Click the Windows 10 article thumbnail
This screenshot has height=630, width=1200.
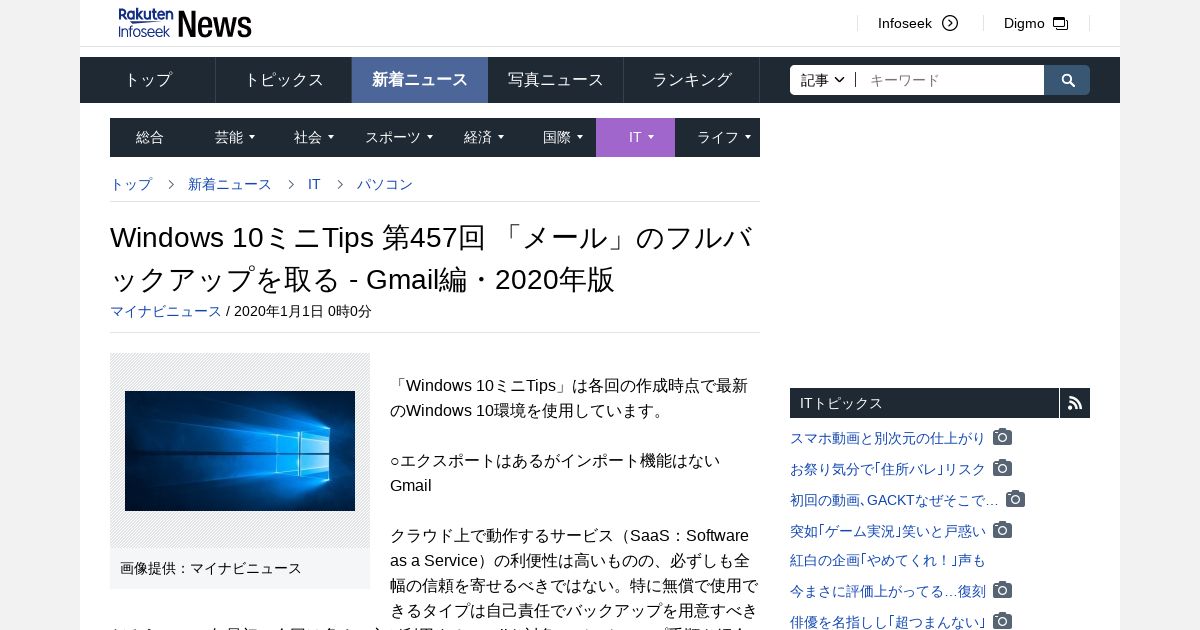[x=240, y=450]
